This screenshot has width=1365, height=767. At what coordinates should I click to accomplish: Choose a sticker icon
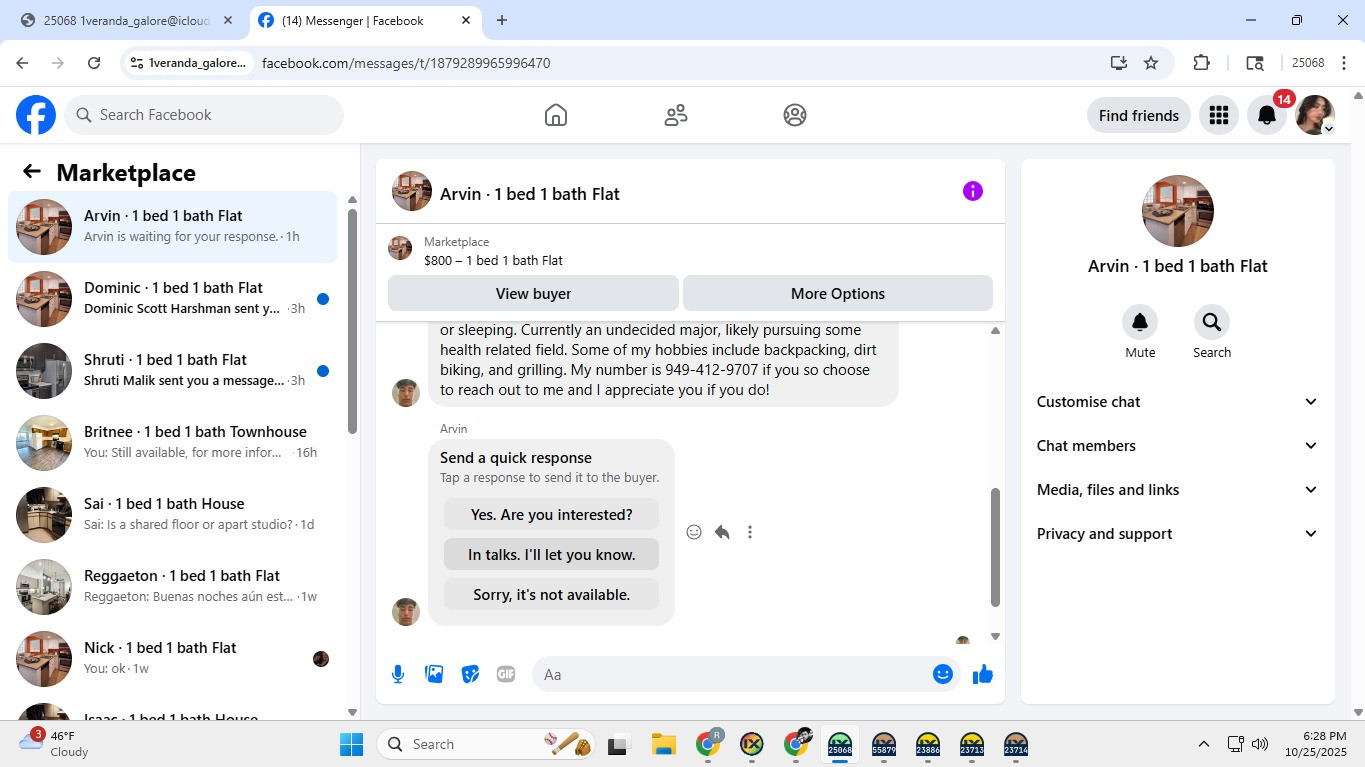(x=470, y=674)
